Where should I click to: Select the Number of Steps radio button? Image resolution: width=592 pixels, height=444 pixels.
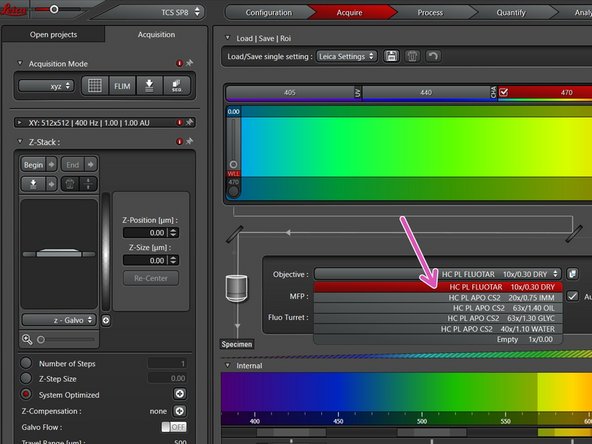click(26, 363)
